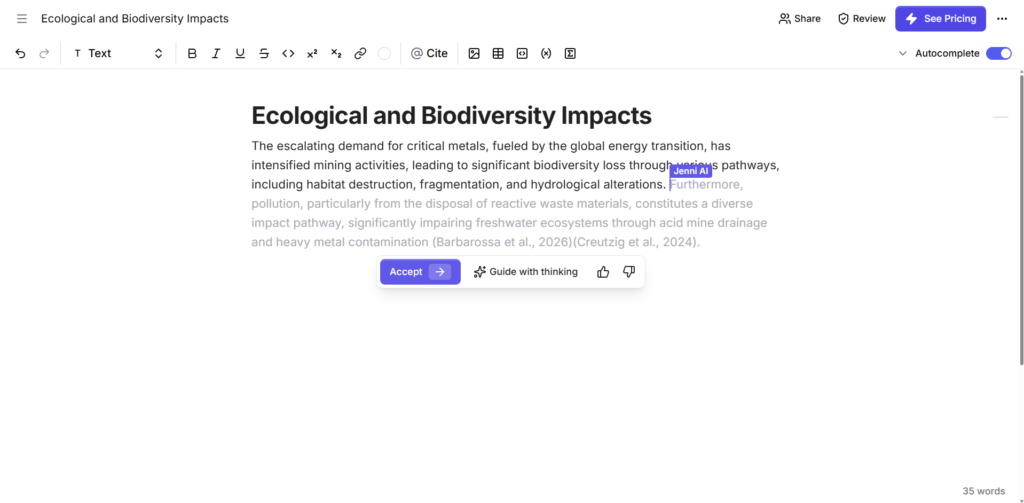The image size is (1024, 503).
Task: Click the Share button
Action: pyautogui.click(x=799, y=18)
